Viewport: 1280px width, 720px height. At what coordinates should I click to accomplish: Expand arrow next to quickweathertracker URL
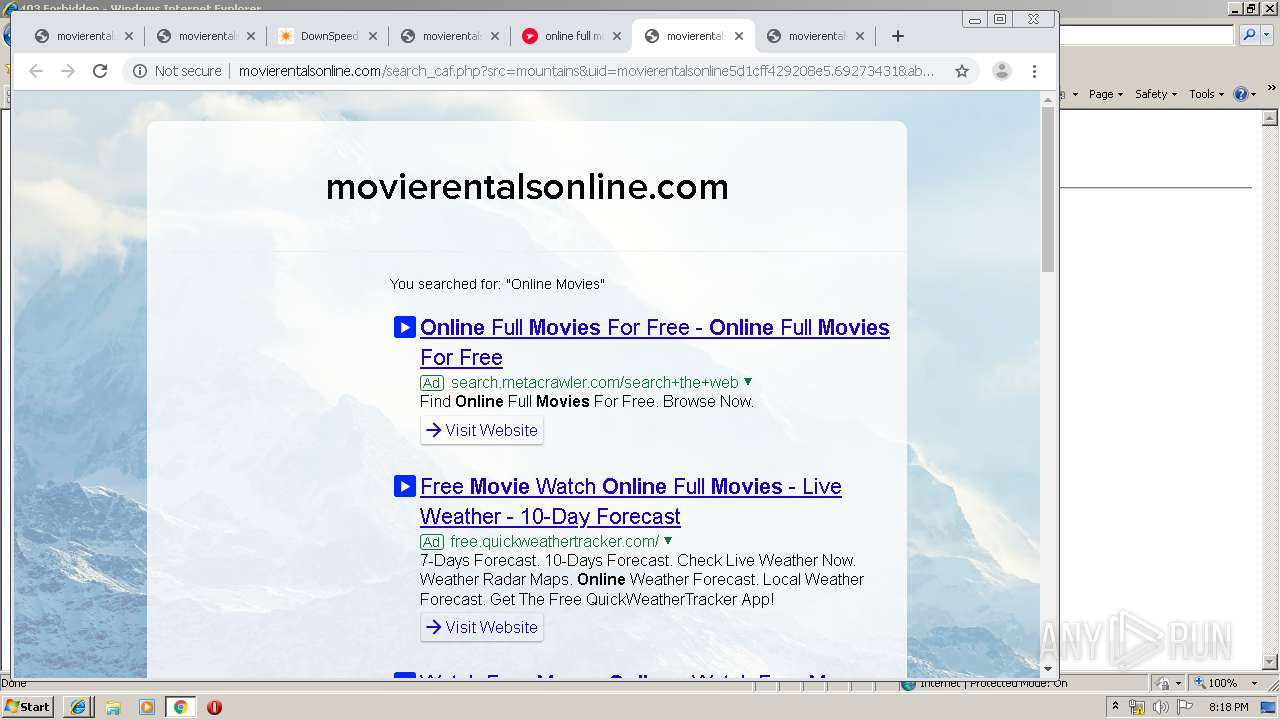click(668, 541)
